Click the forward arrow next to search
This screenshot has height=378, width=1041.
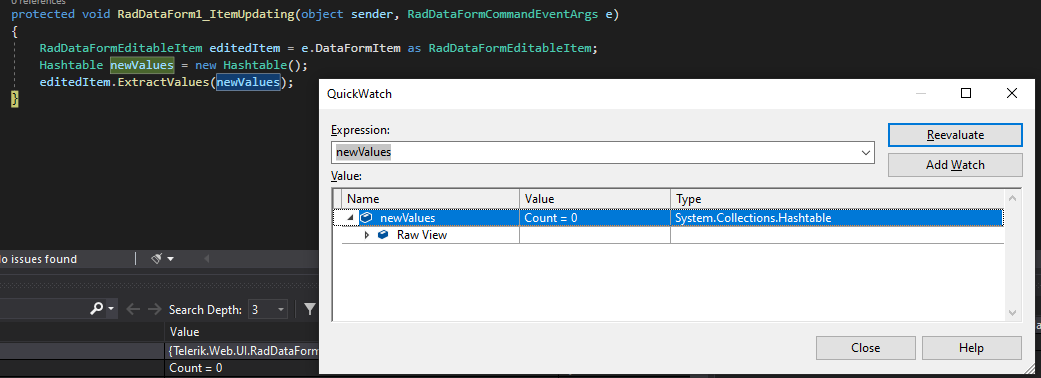point(153,309)
